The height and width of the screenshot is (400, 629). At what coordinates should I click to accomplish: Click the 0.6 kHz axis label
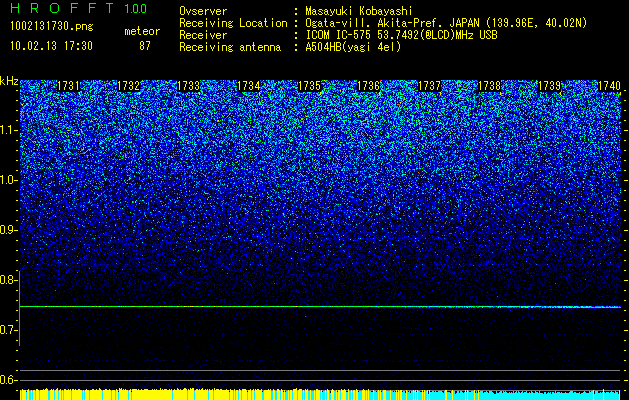tap(9, 380)
